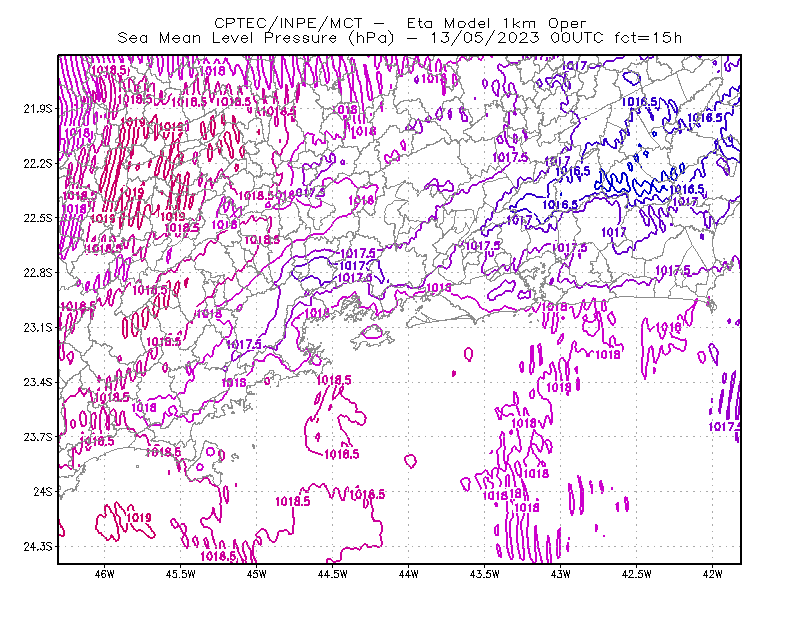The image size is (800, 618).
Task: Select the 24.3S latitude axis label
Action: (38, 546)
